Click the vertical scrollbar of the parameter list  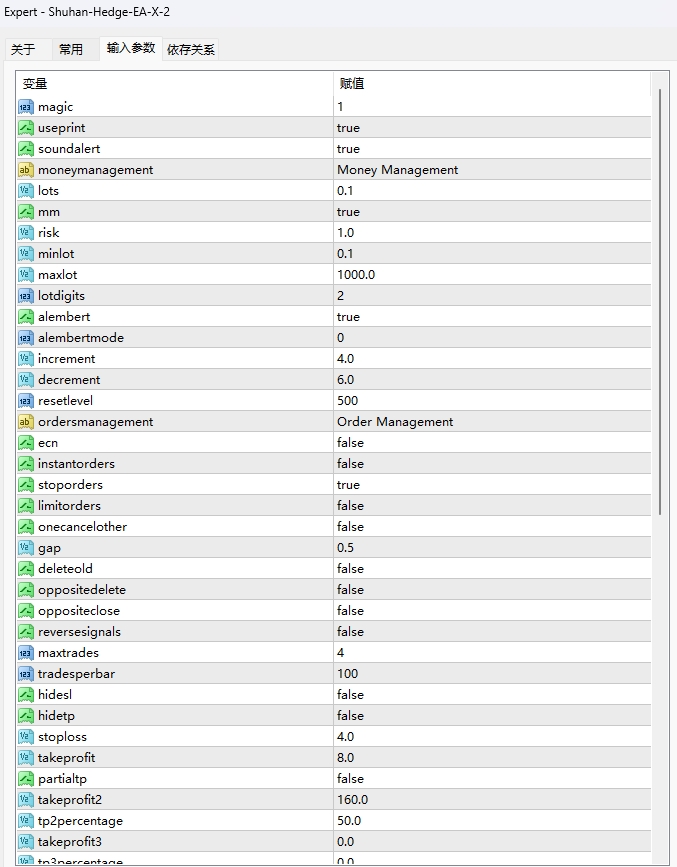coord(658,300)
